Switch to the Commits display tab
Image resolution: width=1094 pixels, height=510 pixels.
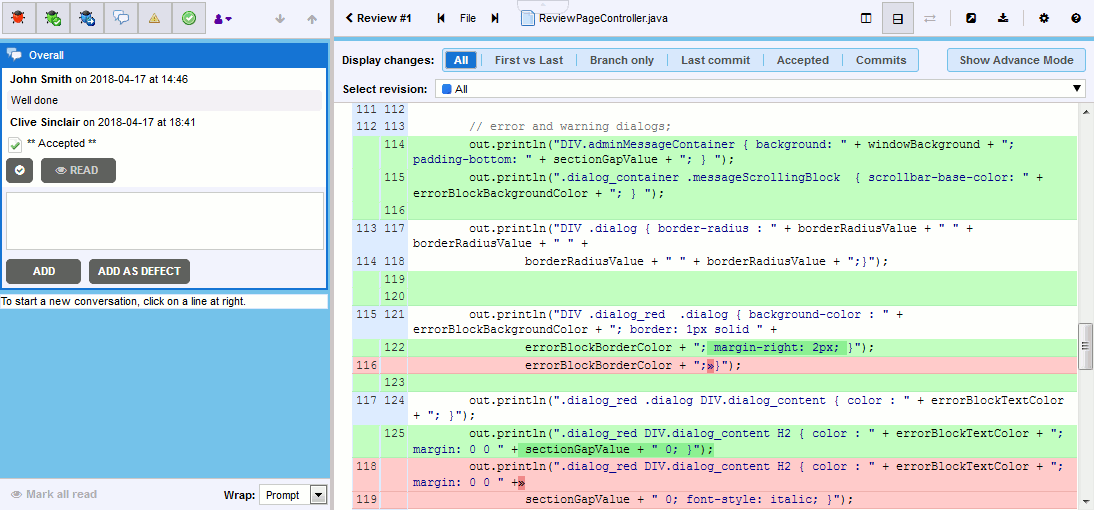pyautogui.click(x=880, y=60)
